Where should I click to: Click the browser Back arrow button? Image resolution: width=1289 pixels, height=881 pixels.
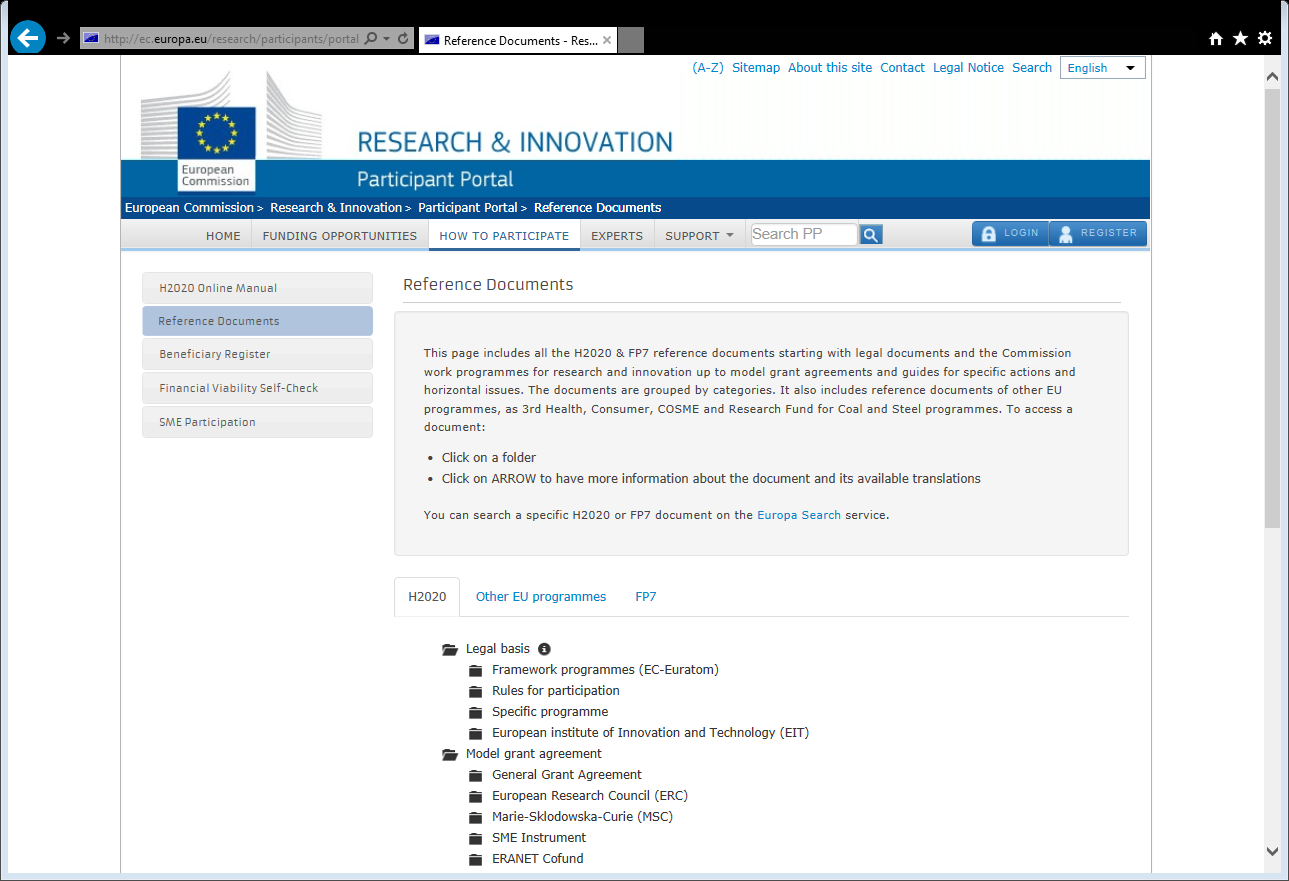pyautogui.click(x=28, y=38)
